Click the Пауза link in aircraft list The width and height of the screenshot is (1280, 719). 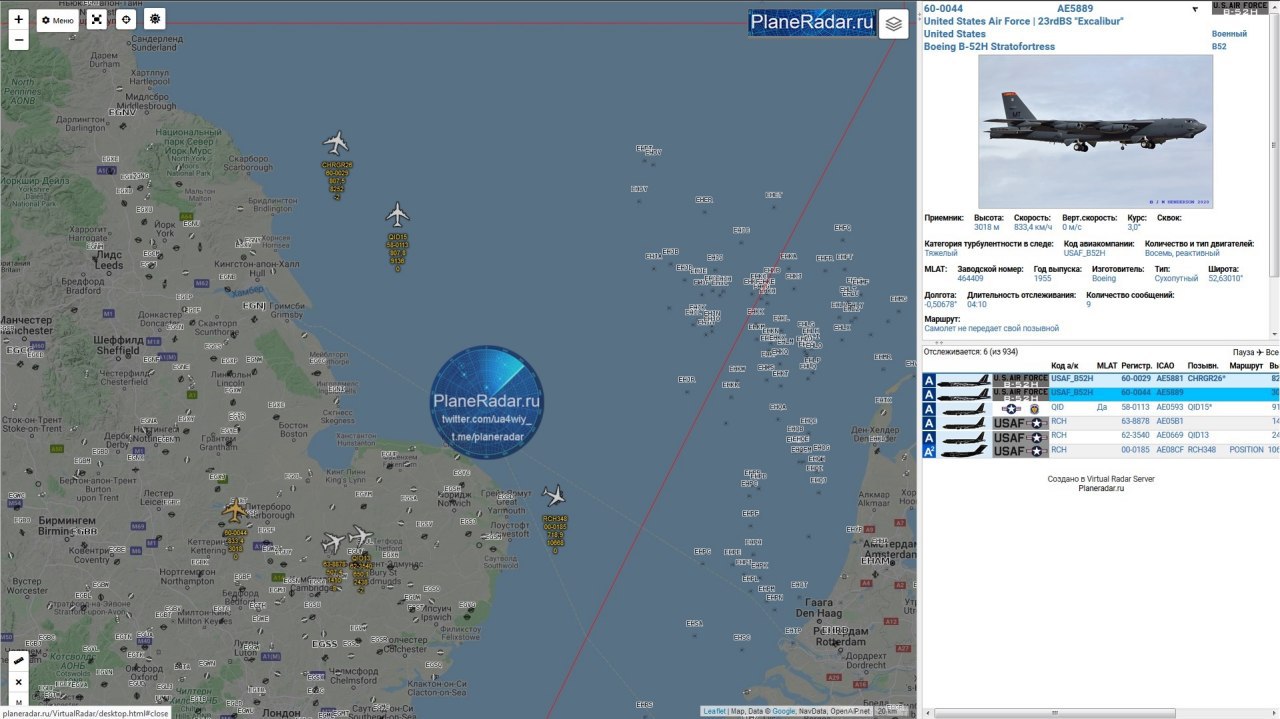coord(1243,352)
